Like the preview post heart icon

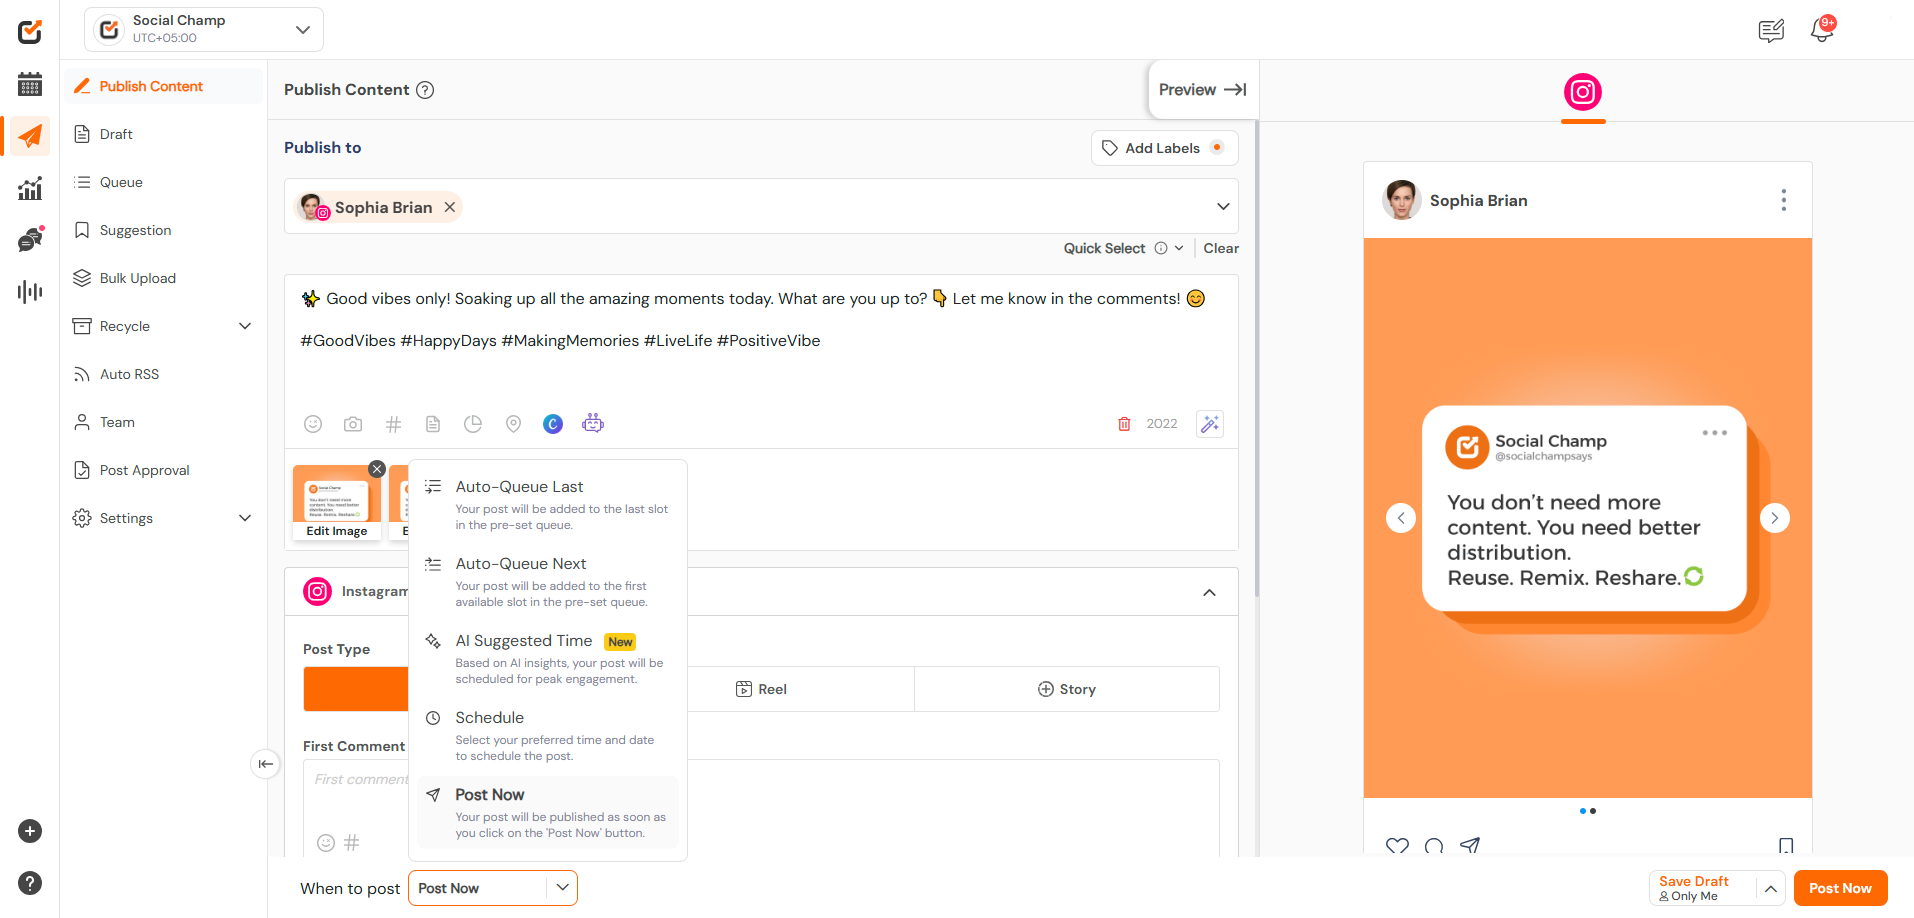click(1397, 846)
